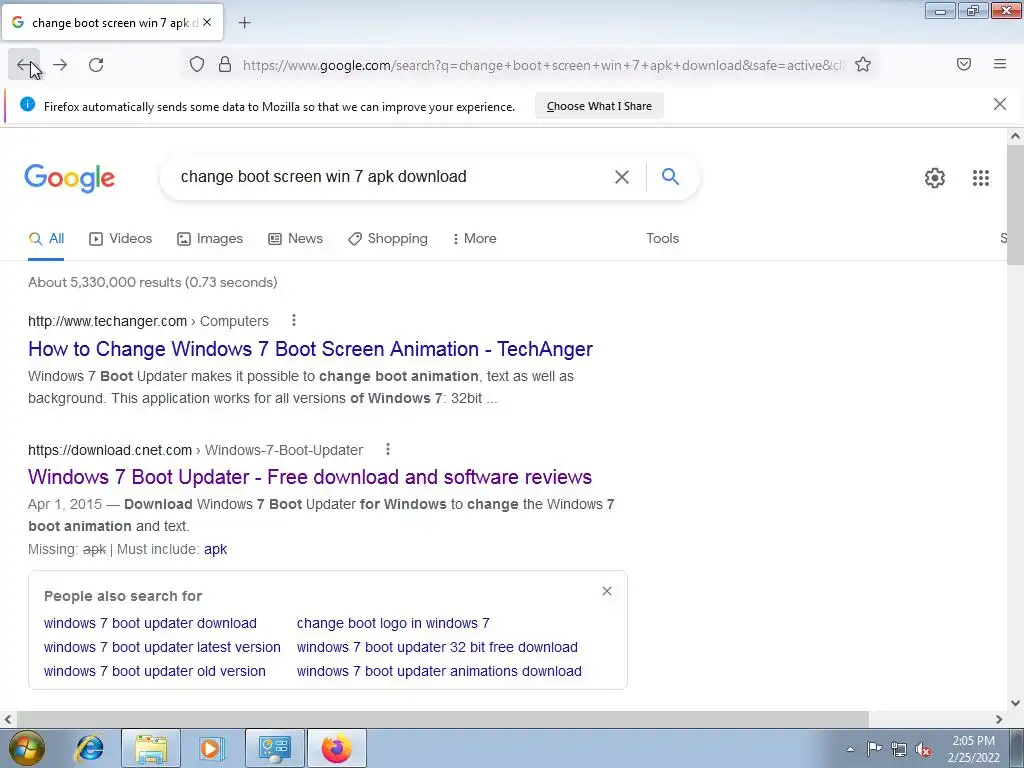Select the All results tab

click(x=46, y=239)
